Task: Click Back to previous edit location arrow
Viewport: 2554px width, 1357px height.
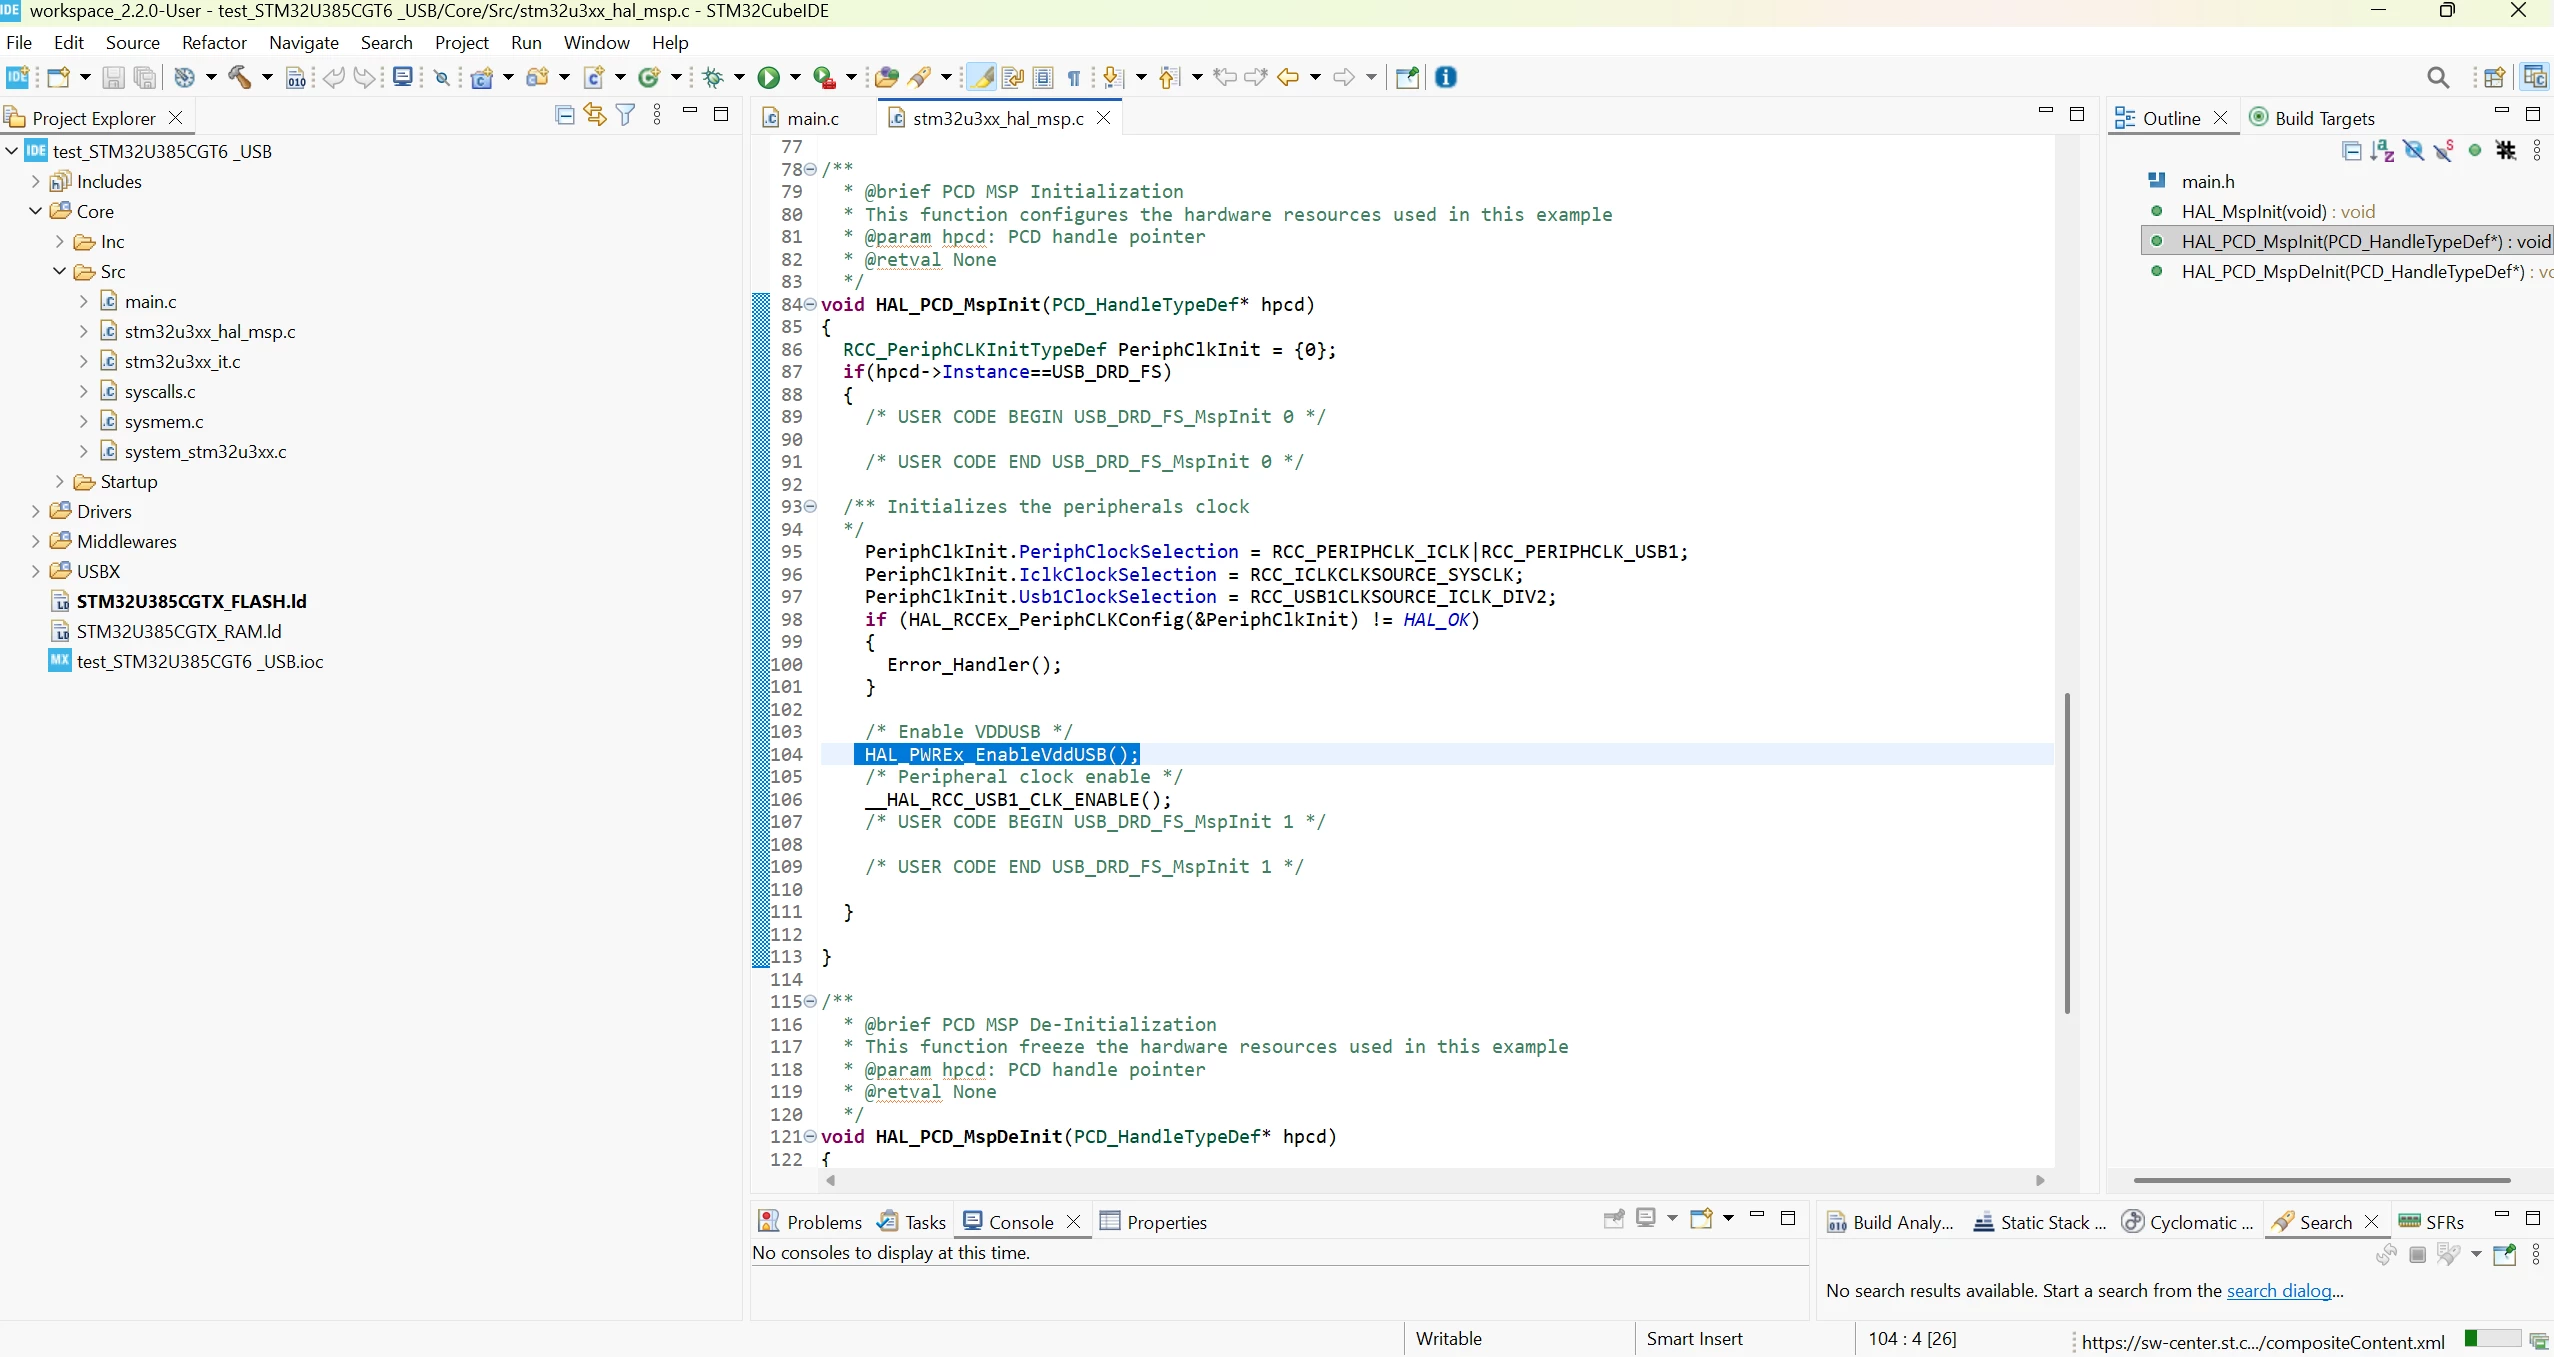Action: (x=1288, y=77)
